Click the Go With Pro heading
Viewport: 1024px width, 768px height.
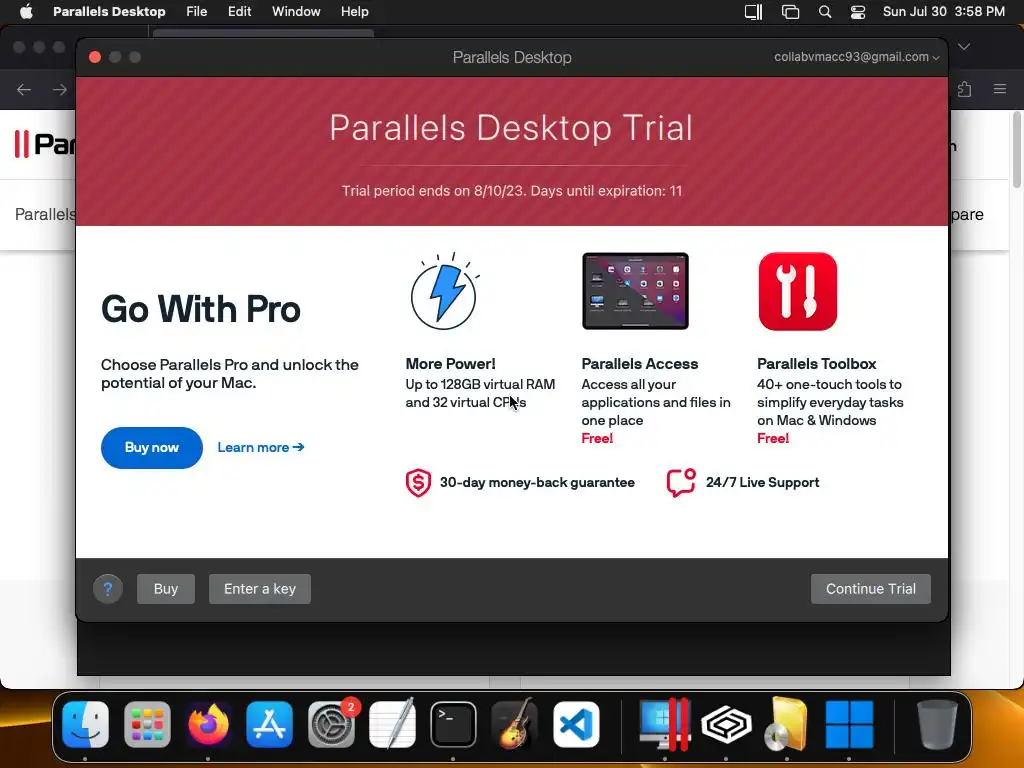[200, 309]
